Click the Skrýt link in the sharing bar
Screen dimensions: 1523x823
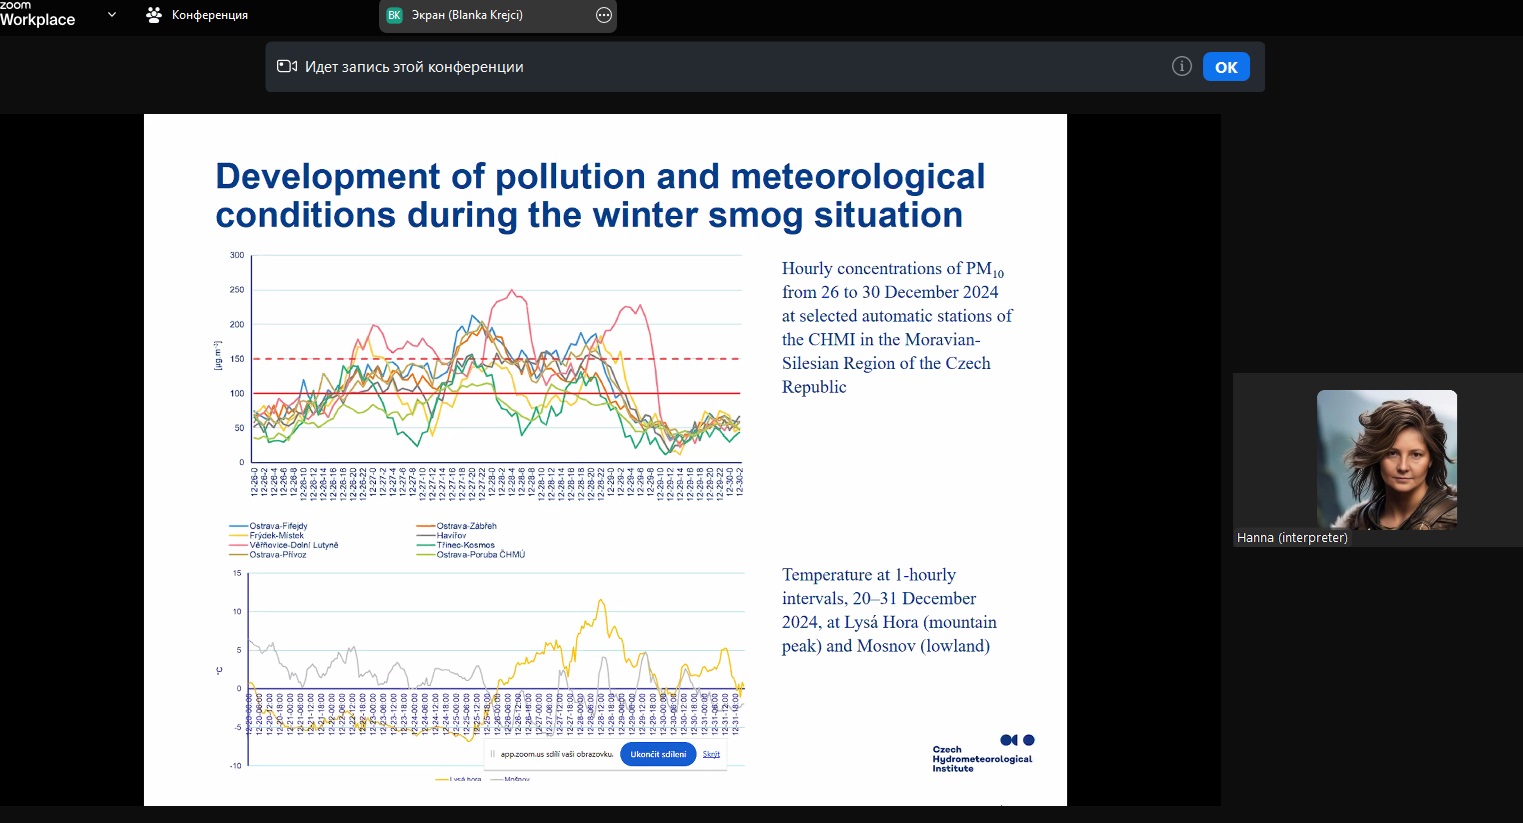(x=711, y=754)
